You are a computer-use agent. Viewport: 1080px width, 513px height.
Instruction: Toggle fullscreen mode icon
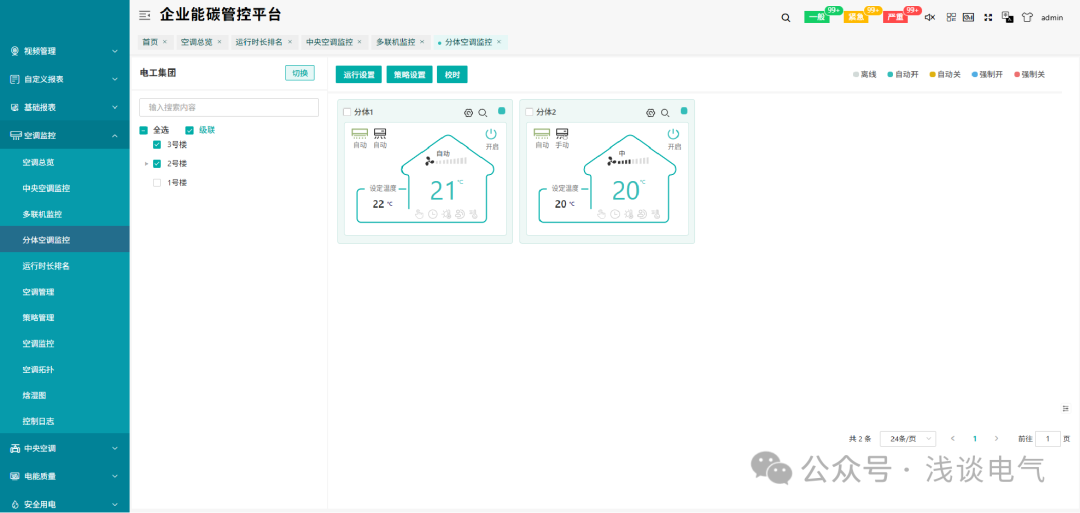pos(988,18)
